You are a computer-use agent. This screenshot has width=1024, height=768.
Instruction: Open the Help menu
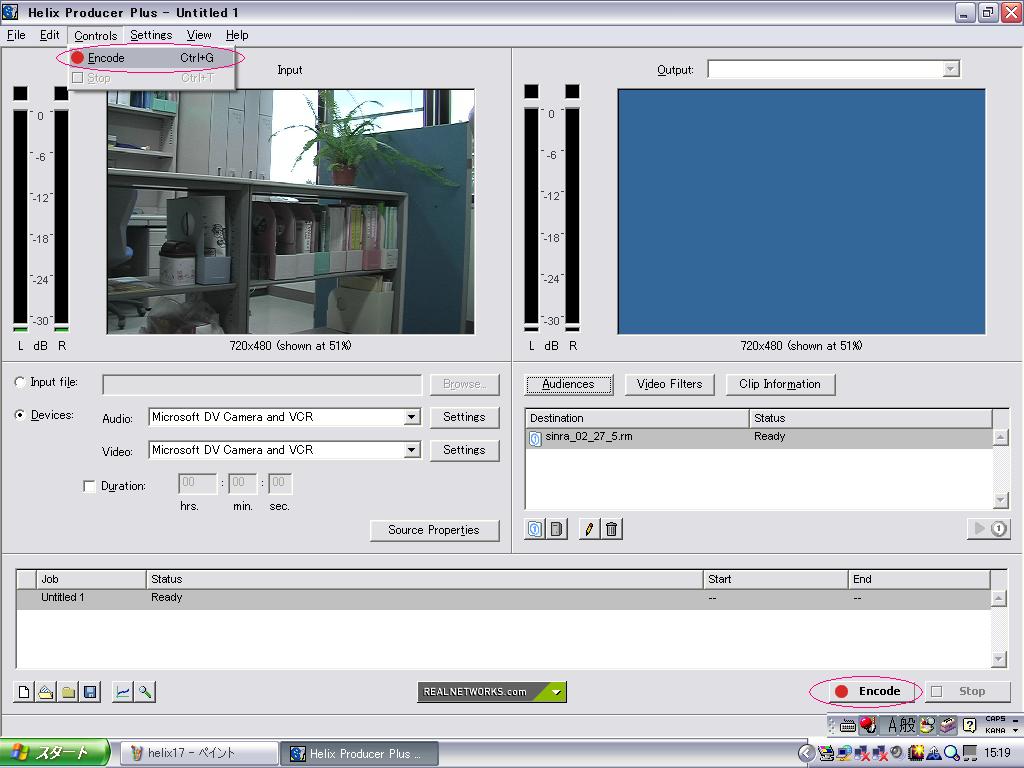[237, 35]
